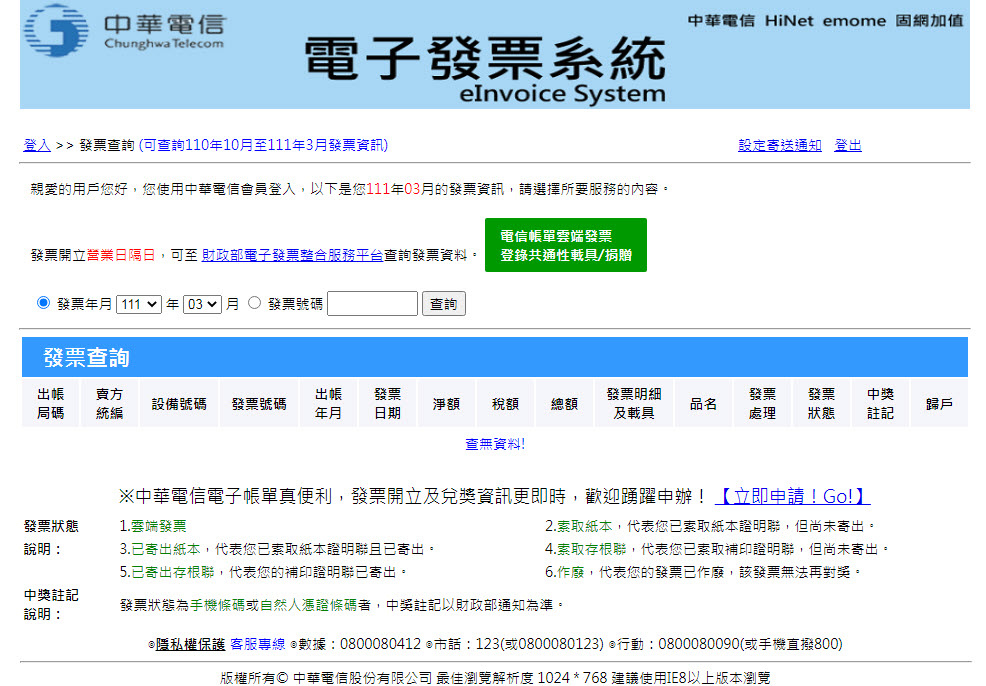
Task: Click the 發票狀態 column header
Action: 821,403
